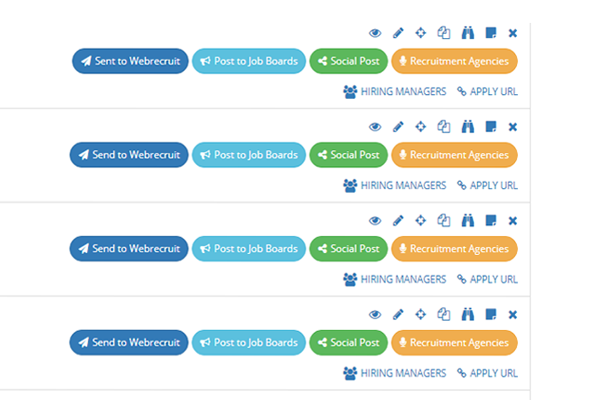Click the 'Apply URL' link in the second row

487,186
